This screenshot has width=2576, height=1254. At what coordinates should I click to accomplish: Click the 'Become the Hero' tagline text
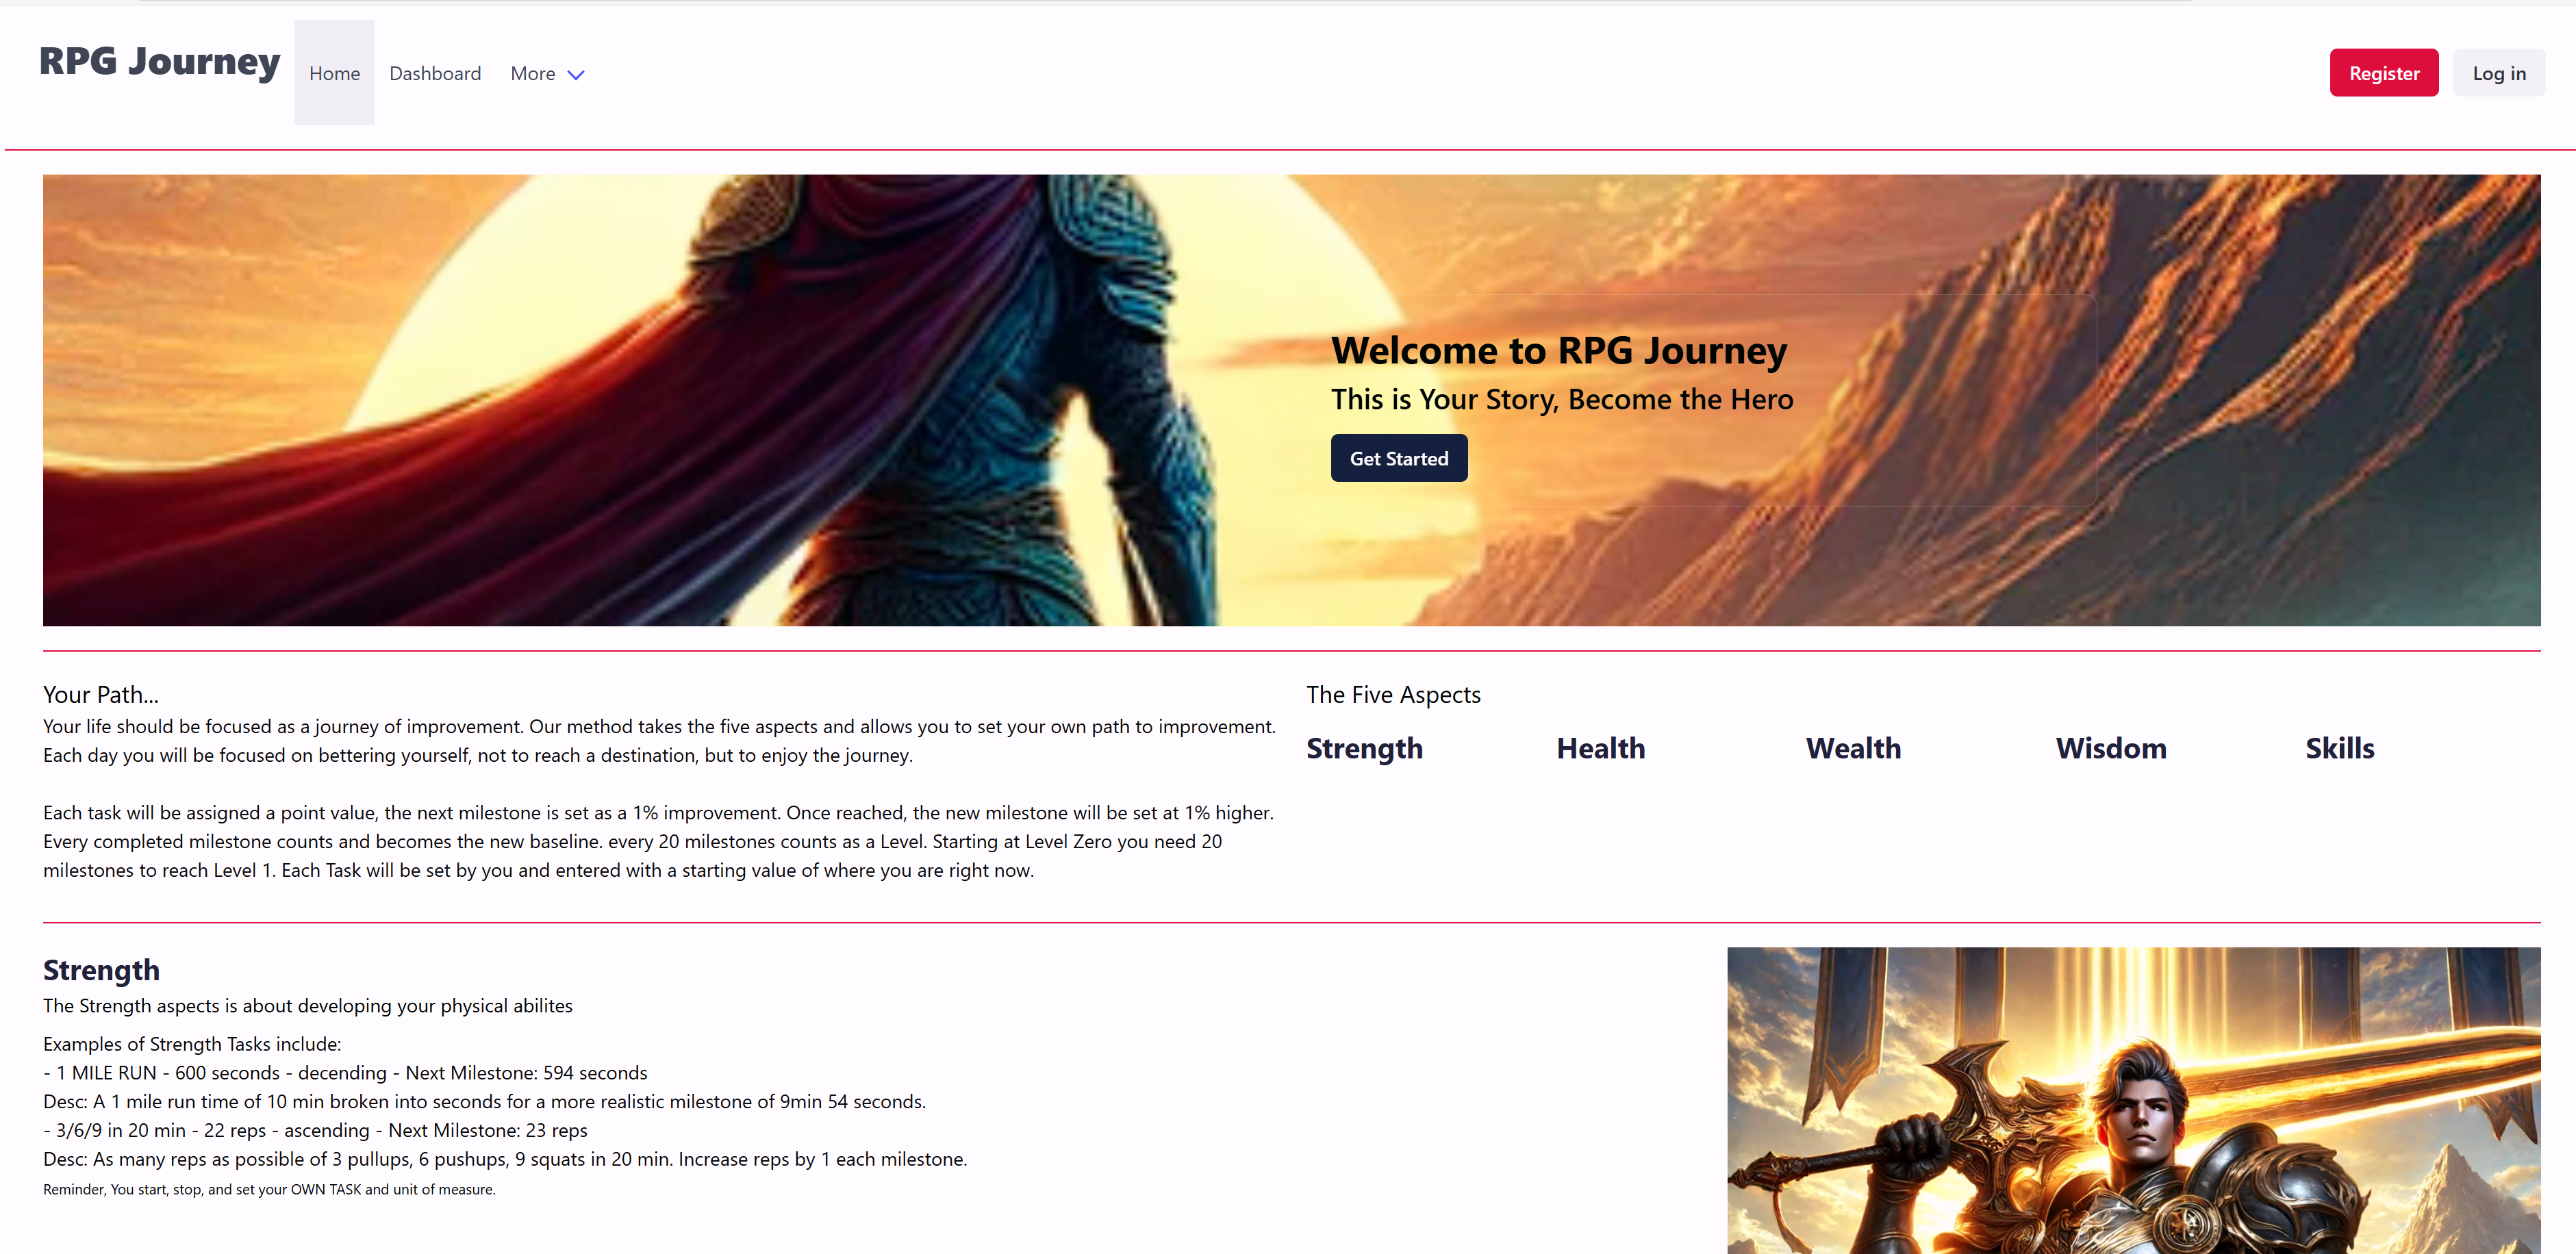1561,399
